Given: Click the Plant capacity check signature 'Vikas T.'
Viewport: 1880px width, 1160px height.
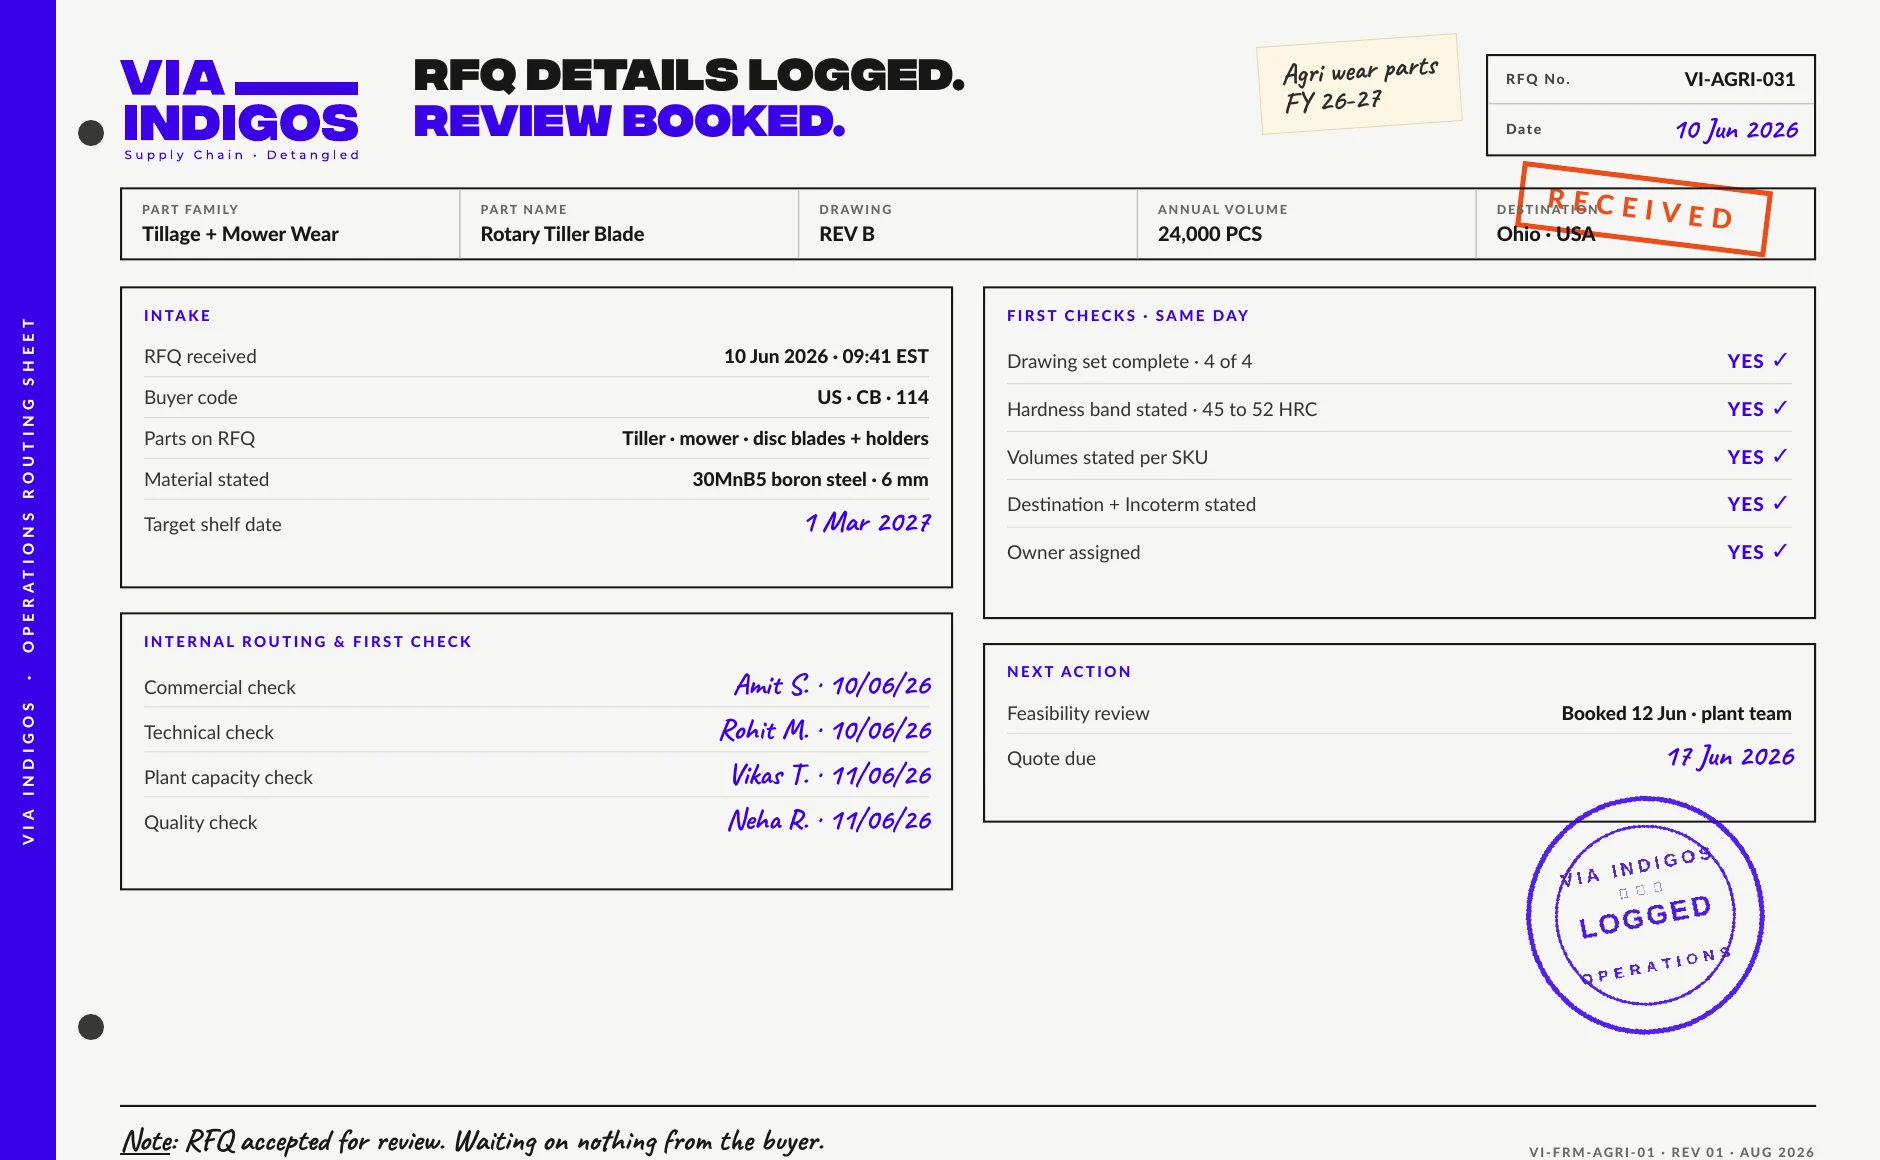Looking at the screenshot, I should click(770, 775).
